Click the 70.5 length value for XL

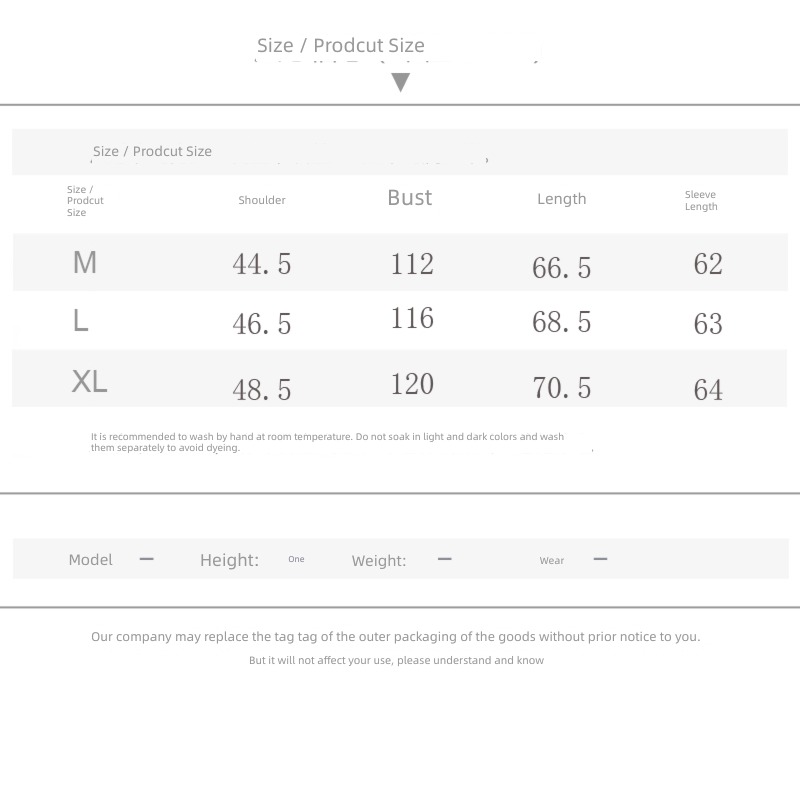(x=562, y=387)
